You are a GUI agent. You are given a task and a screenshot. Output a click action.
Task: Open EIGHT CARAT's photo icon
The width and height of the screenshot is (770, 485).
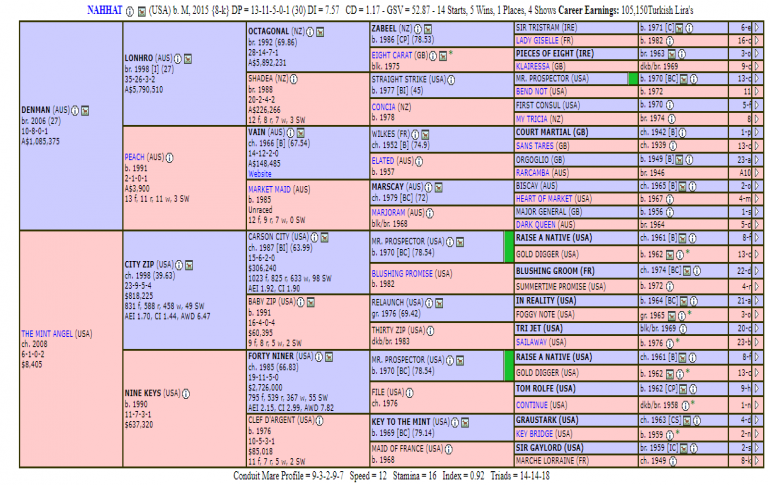point(442,56)
